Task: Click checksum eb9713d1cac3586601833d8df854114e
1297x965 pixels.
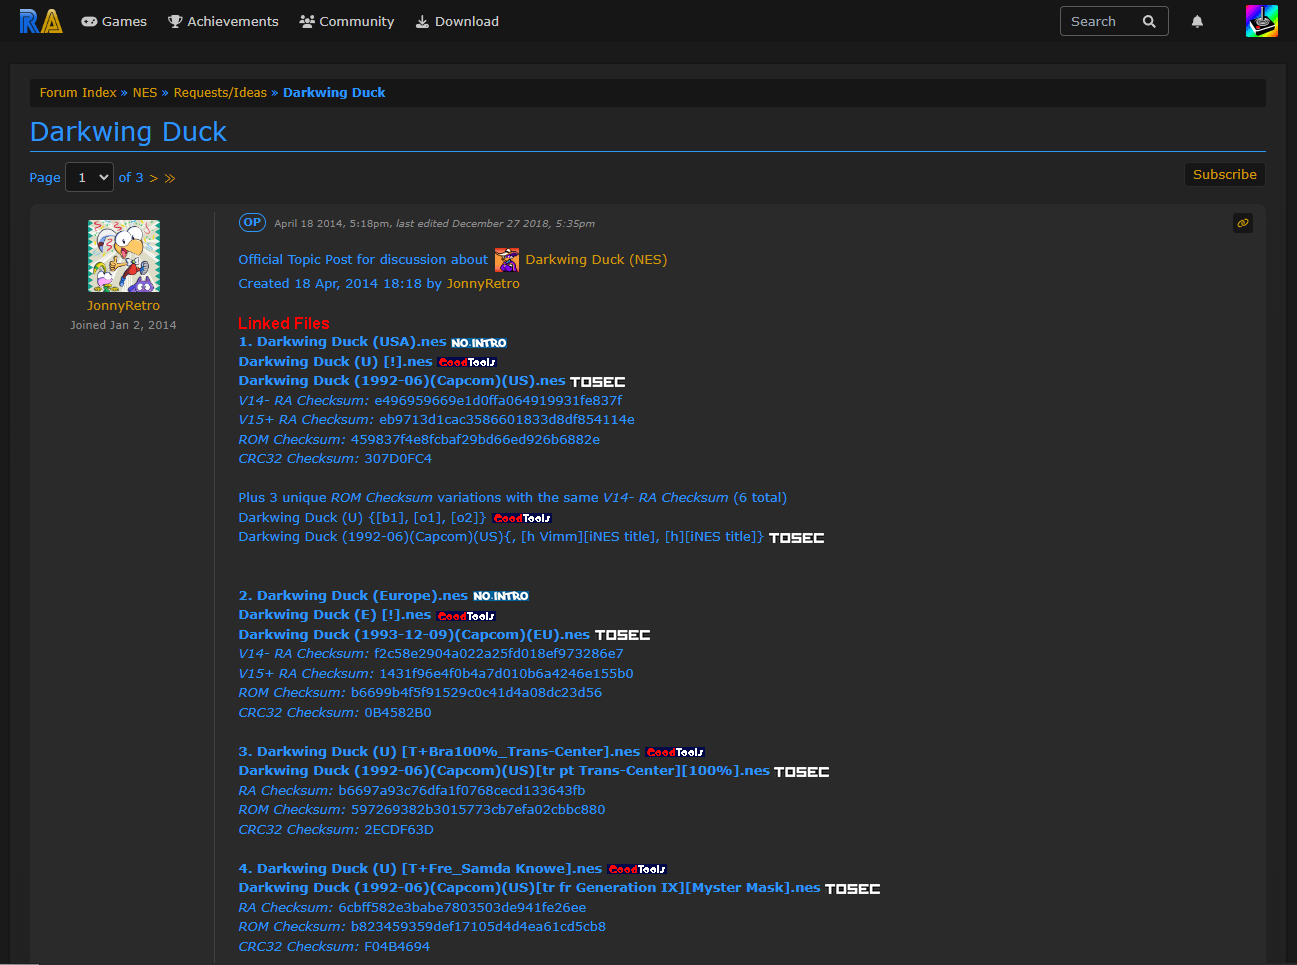Action: click(x=506, y=420)
